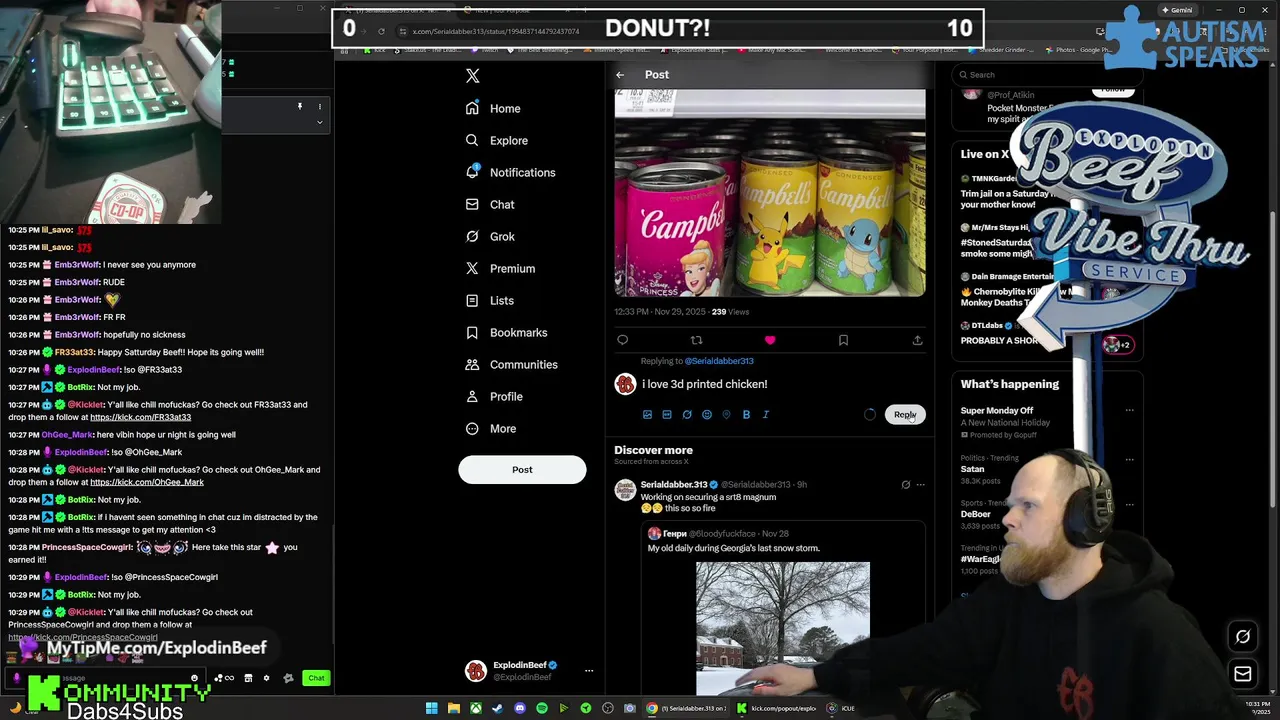1280x720 pixels.
Task: Open Spotify from taskbar
Action: point(542,708)
